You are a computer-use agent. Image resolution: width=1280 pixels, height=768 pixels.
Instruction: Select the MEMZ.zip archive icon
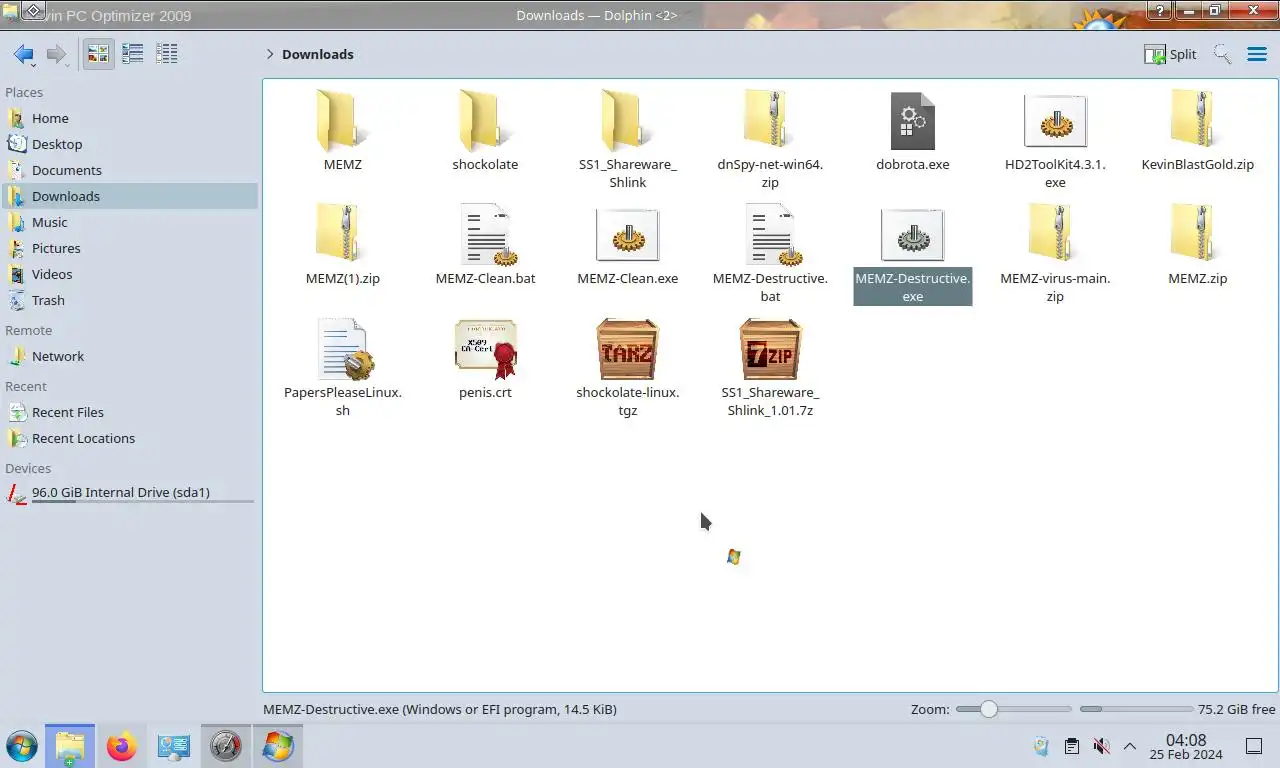1197,234
